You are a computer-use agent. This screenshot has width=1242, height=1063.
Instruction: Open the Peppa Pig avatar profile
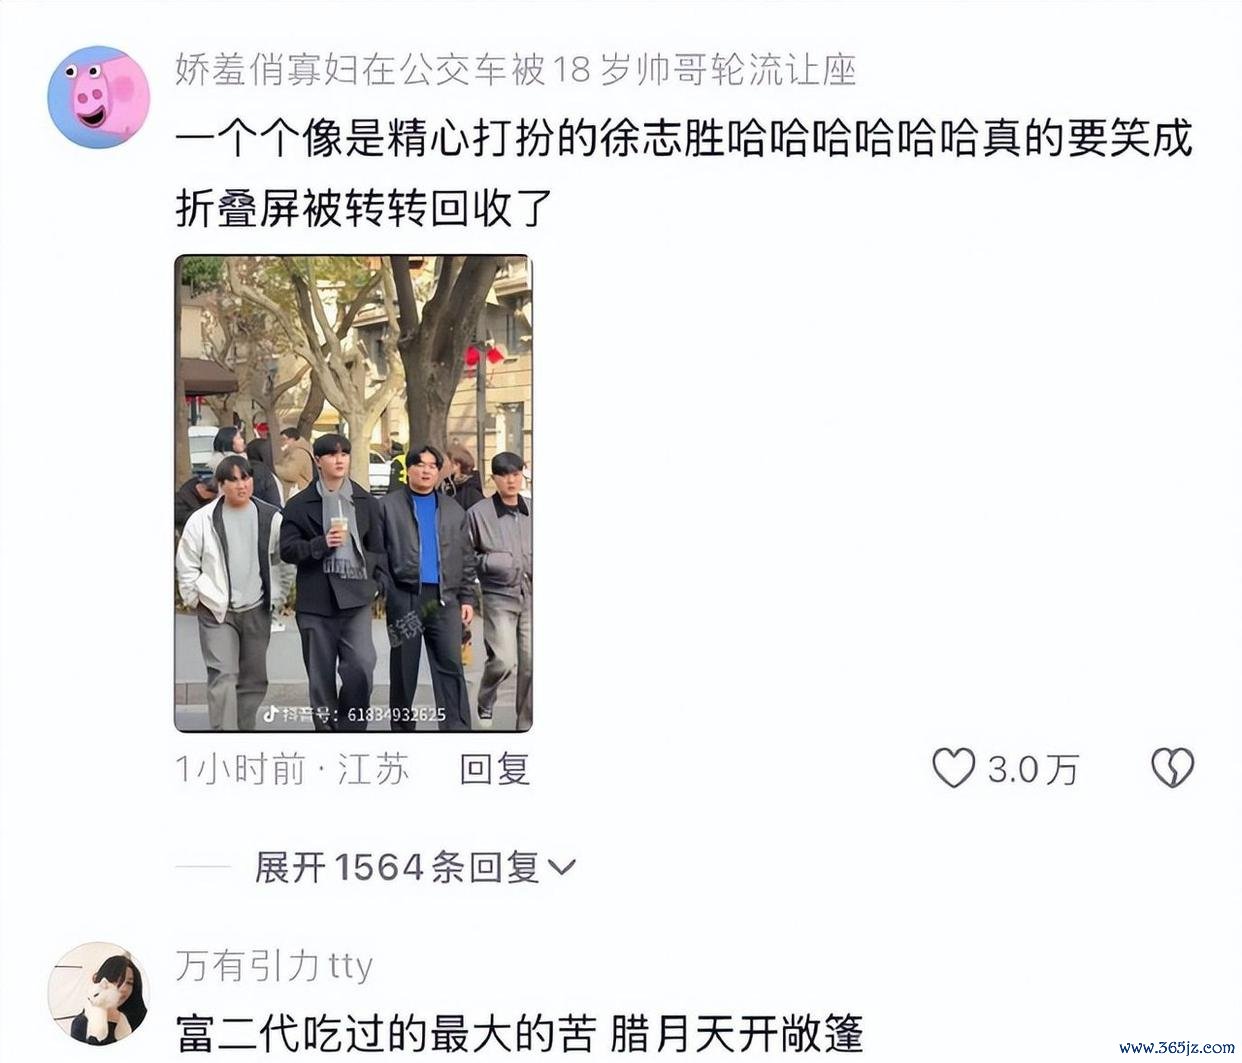[98, 96]
